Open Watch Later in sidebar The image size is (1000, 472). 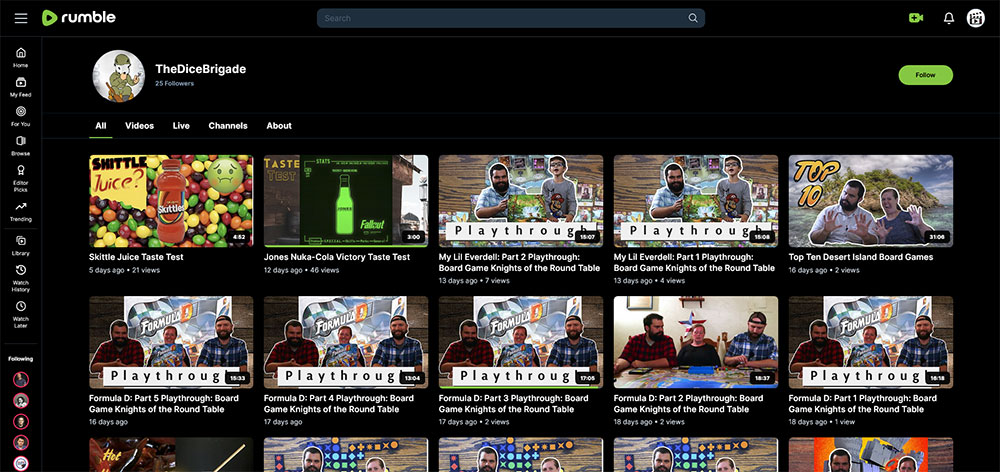[20, 314]
